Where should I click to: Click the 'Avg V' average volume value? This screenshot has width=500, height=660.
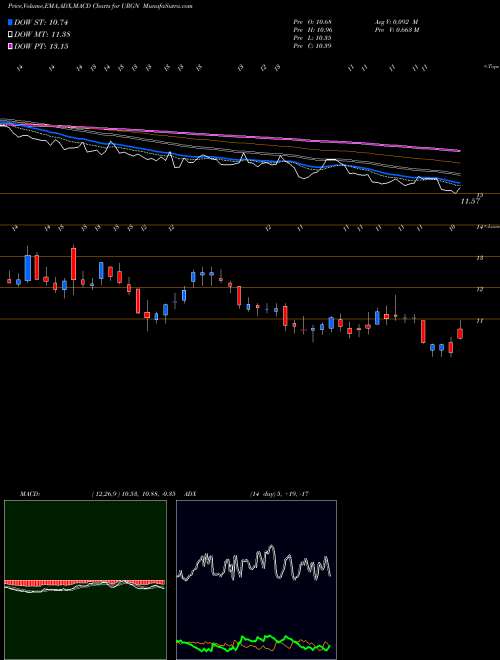click(395, 22)
